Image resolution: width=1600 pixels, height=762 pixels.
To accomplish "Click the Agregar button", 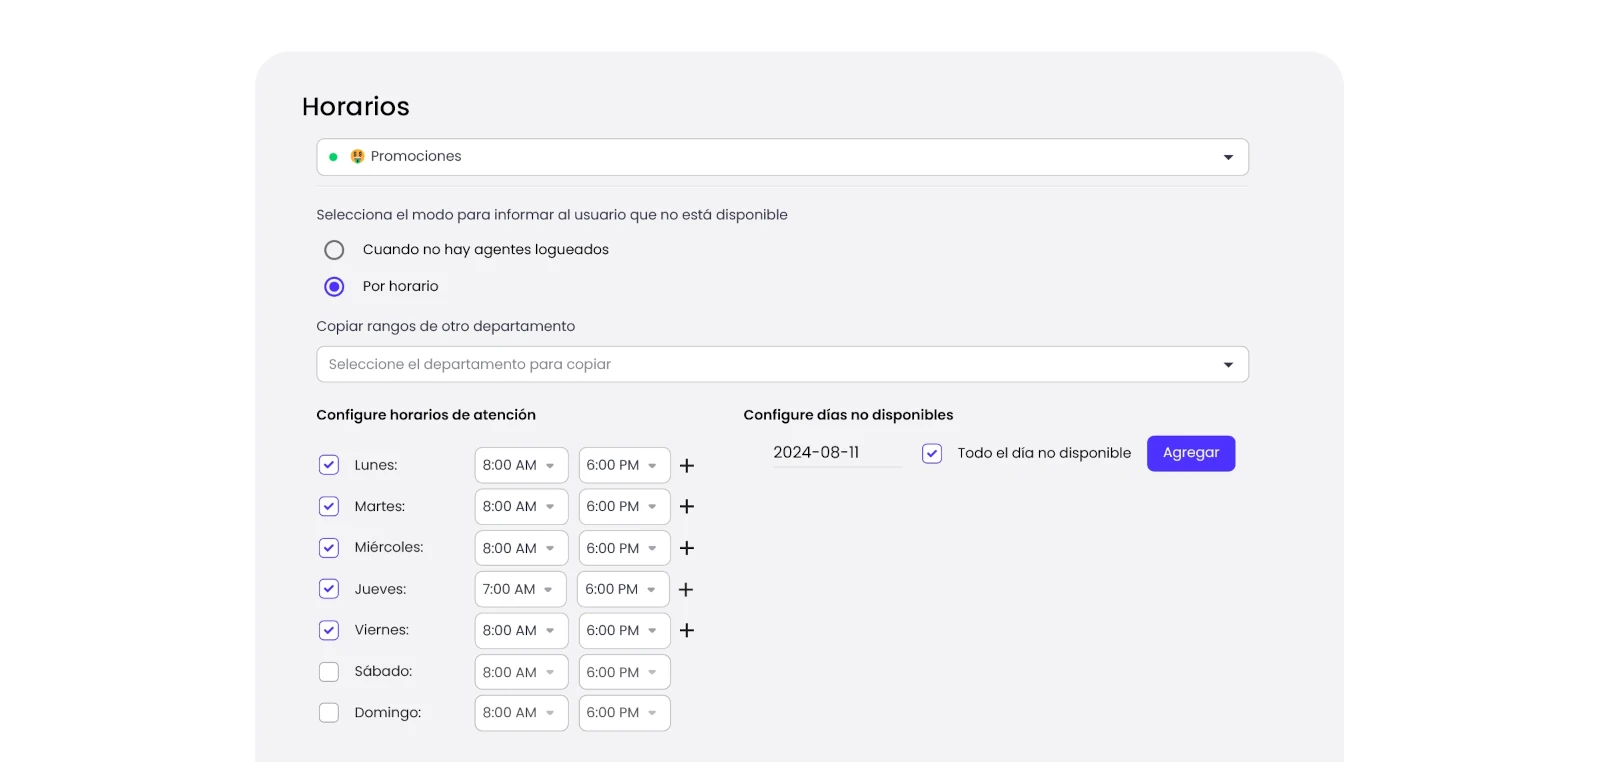I will [x=1191, y=454].
